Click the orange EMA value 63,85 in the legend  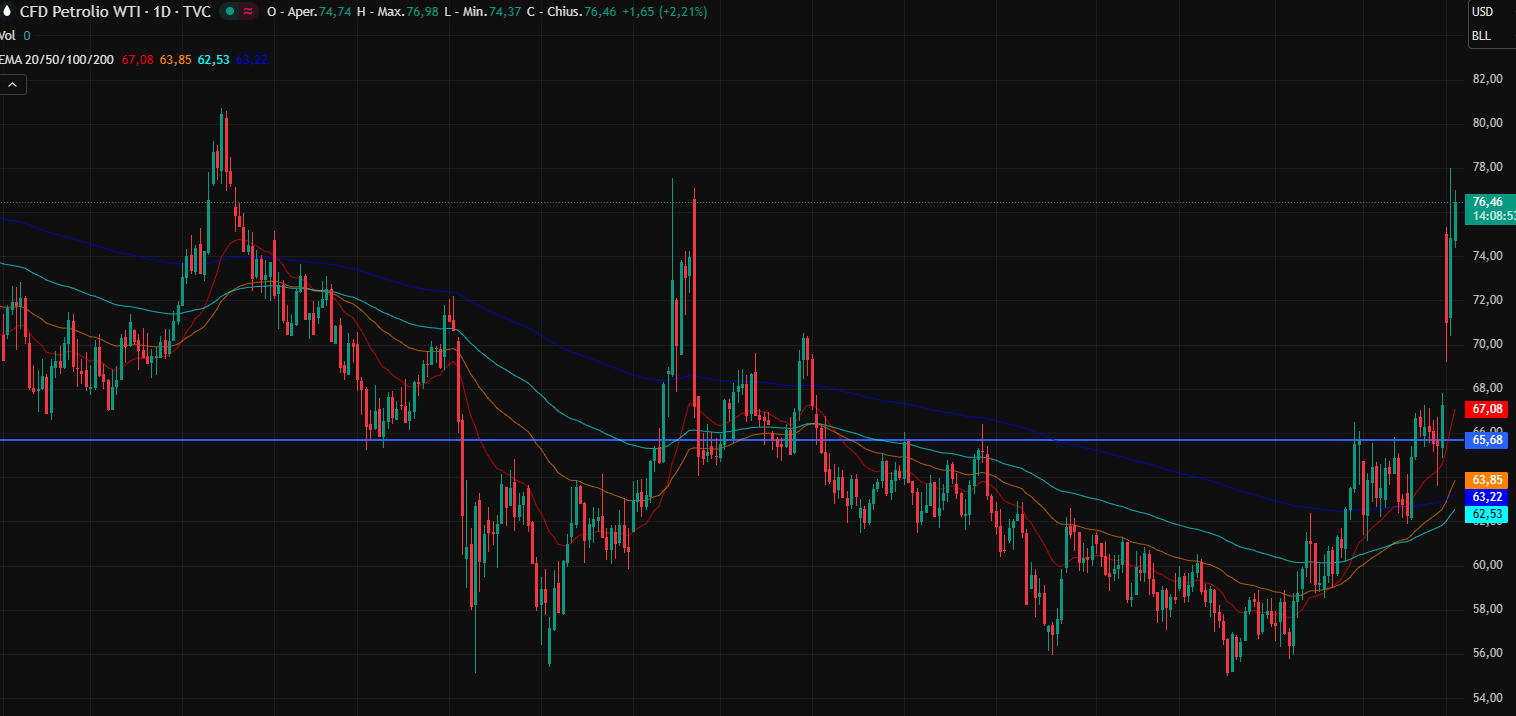tap(176, 60)
